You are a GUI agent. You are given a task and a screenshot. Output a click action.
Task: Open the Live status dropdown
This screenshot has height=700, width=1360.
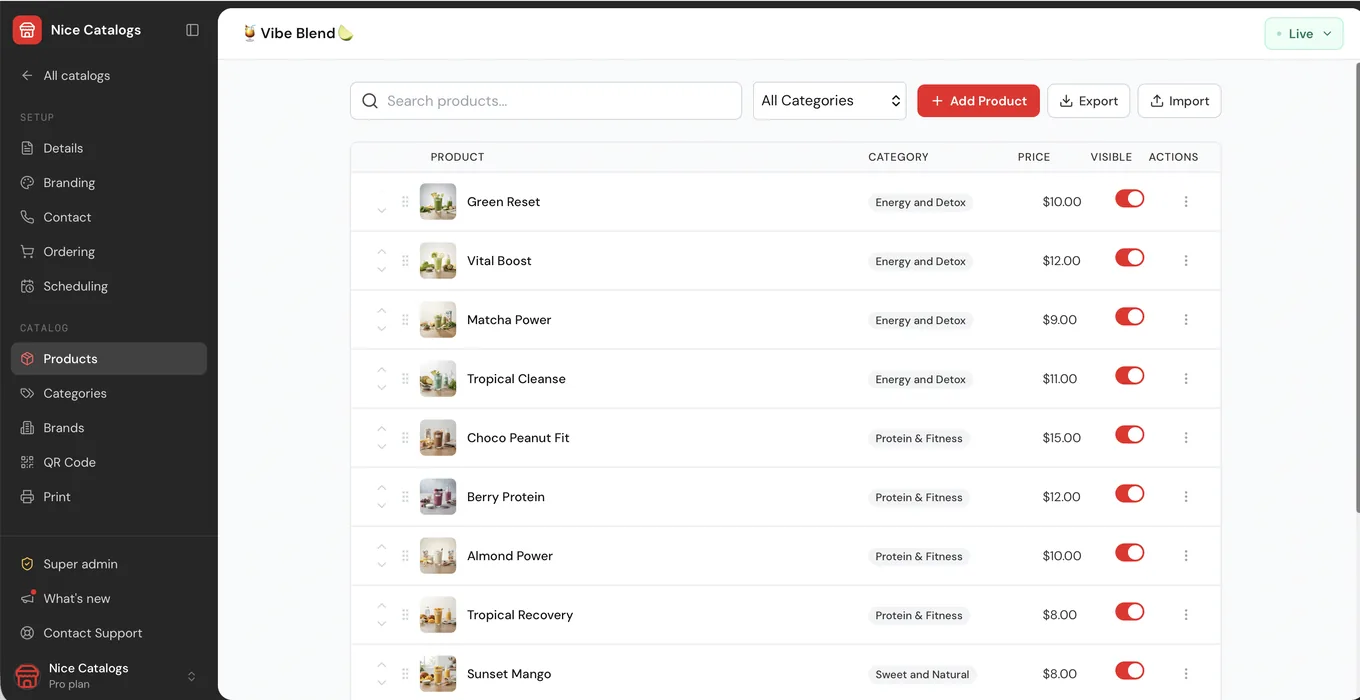click(x=1304, y=34)
